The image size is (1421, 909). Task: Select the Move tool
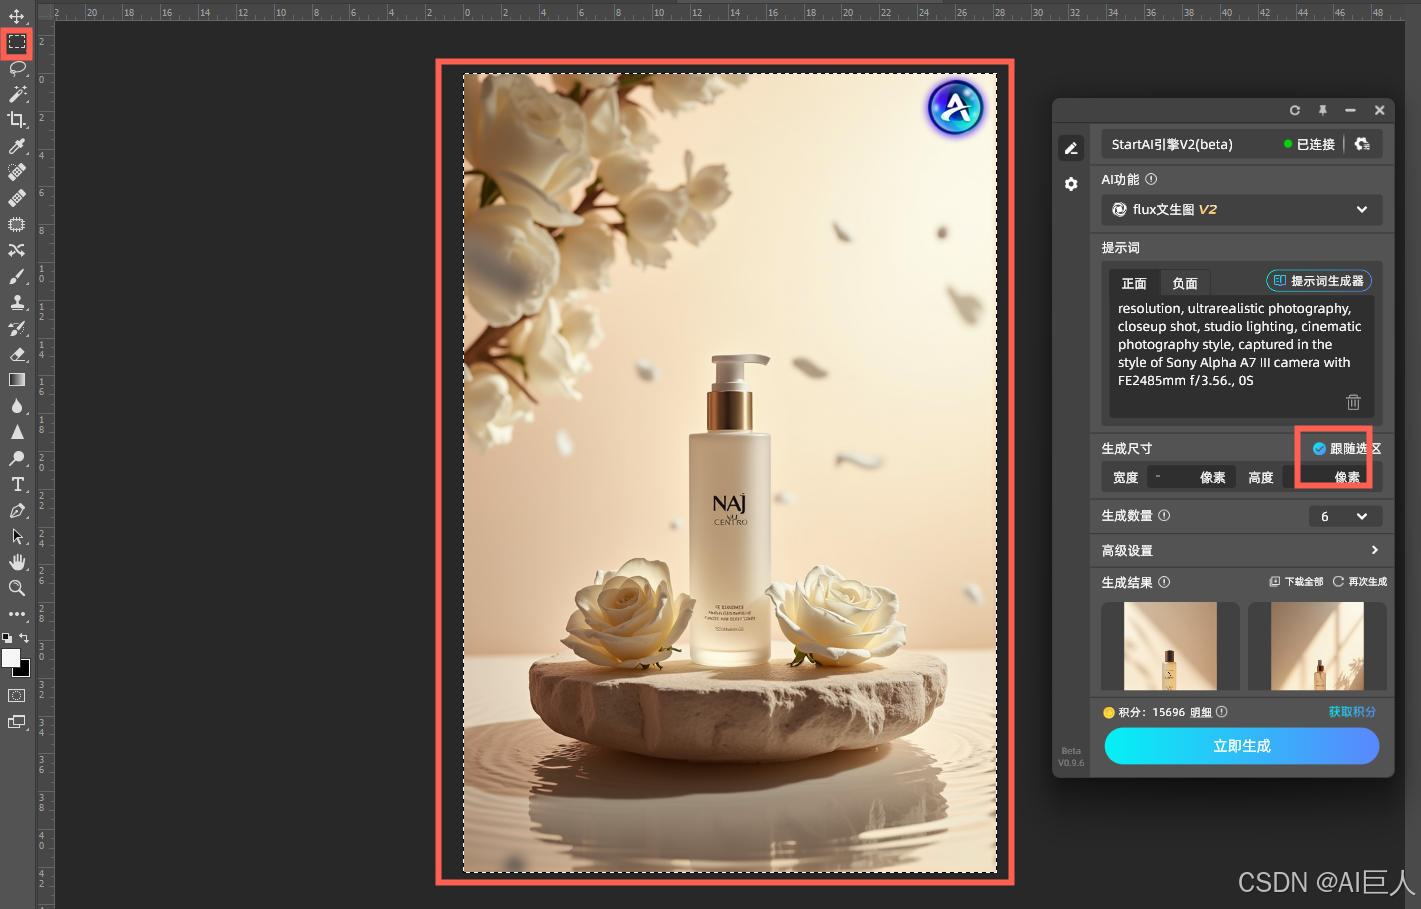point(17,16)
